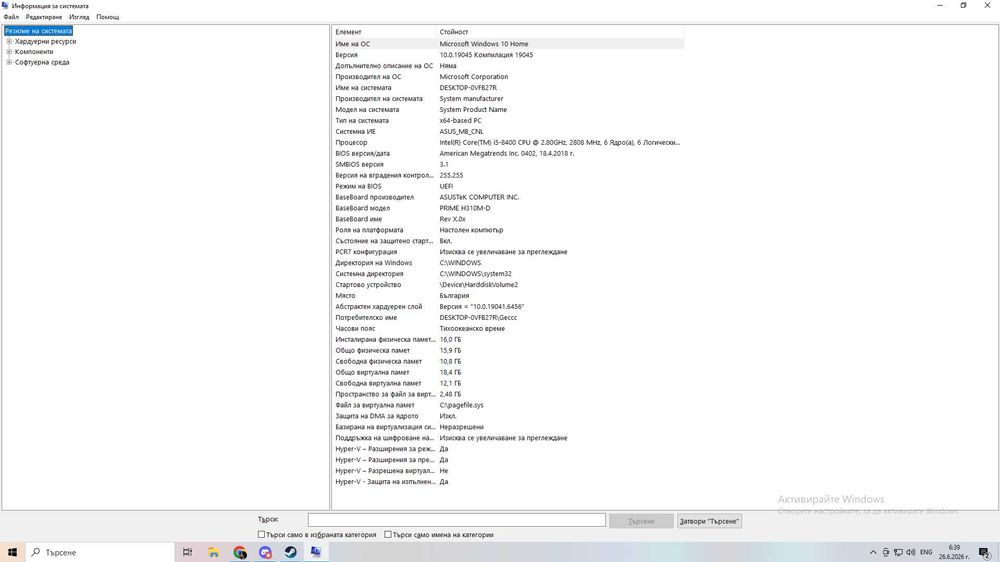Select the 'SMBIOS версия' row

508,164
